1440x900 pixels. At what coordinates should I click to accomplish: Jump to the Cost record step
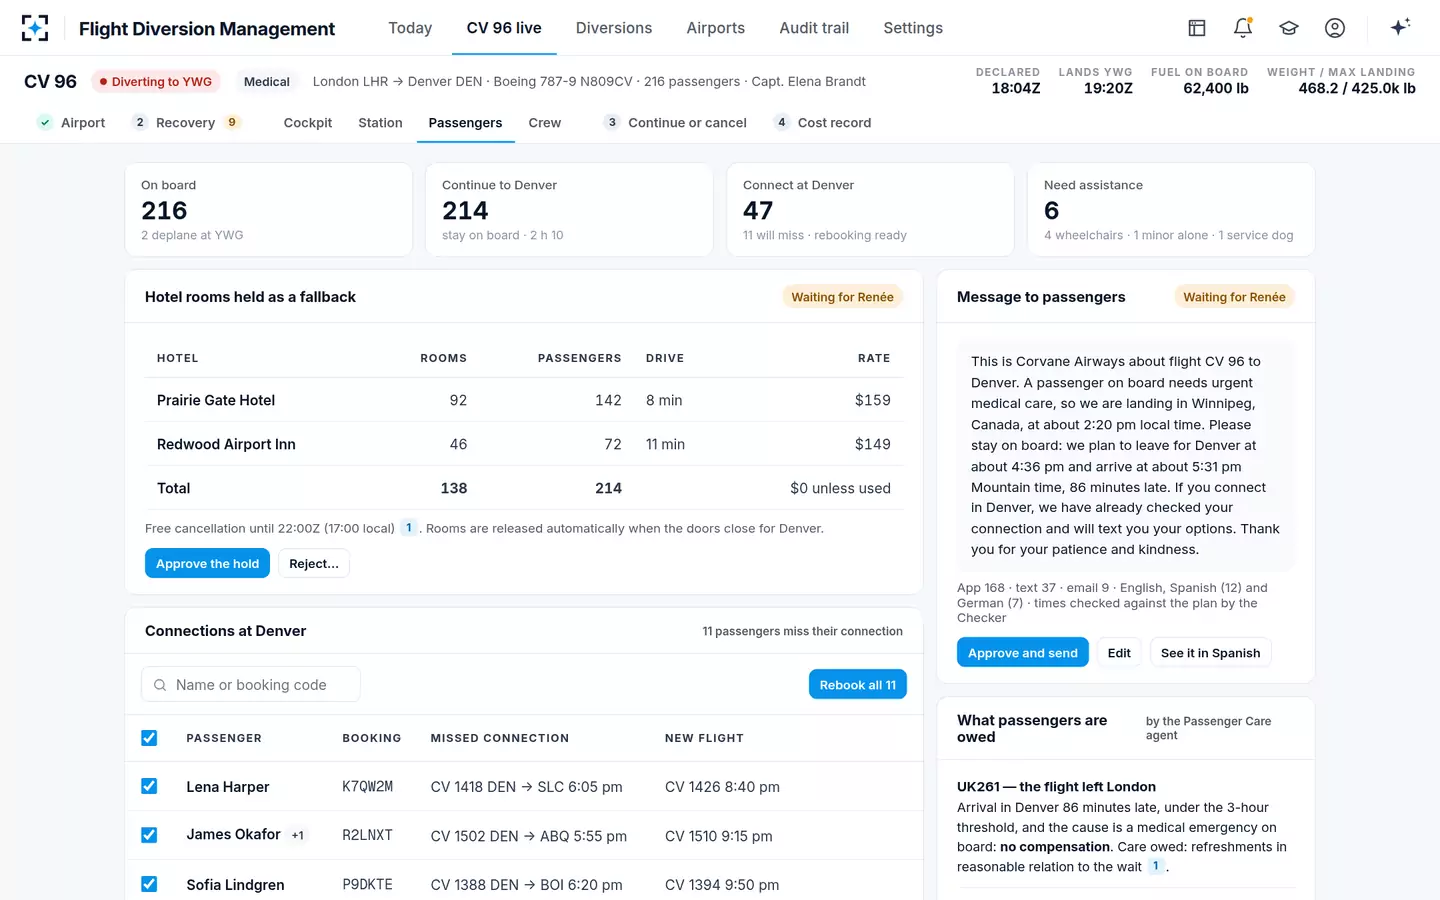pos(822,123)
